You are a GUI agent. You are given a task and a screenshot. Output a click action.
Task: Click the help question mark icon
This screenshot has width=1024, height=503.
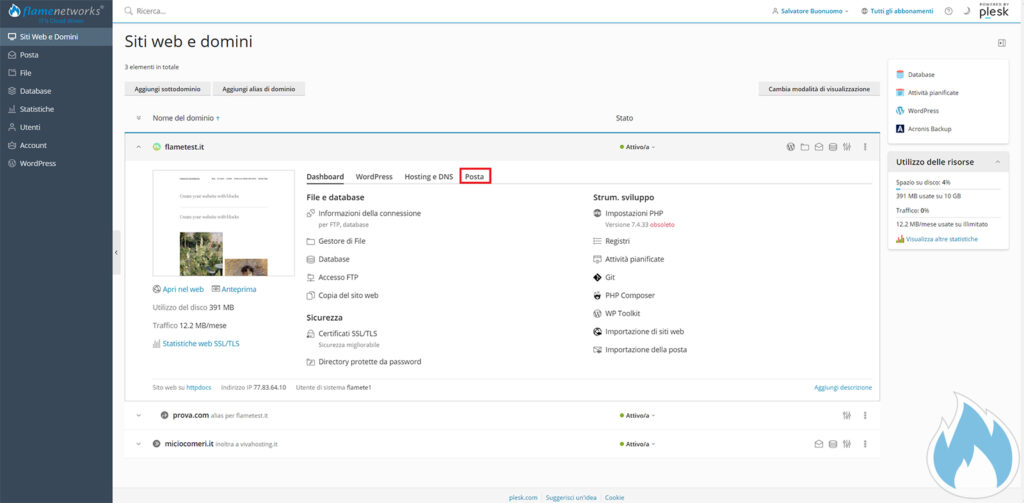[948, 11]
